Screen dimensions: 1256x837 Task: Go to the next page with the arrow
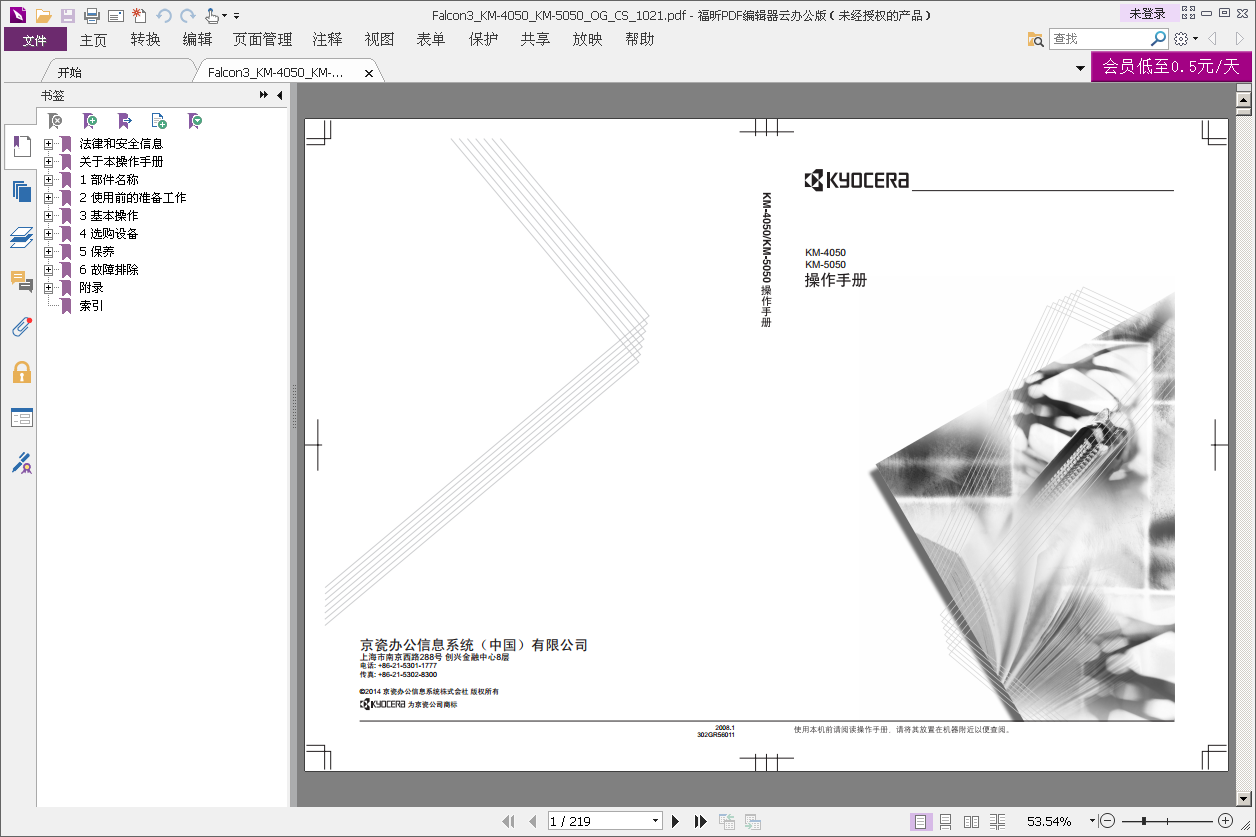click(x=675, y=821)
